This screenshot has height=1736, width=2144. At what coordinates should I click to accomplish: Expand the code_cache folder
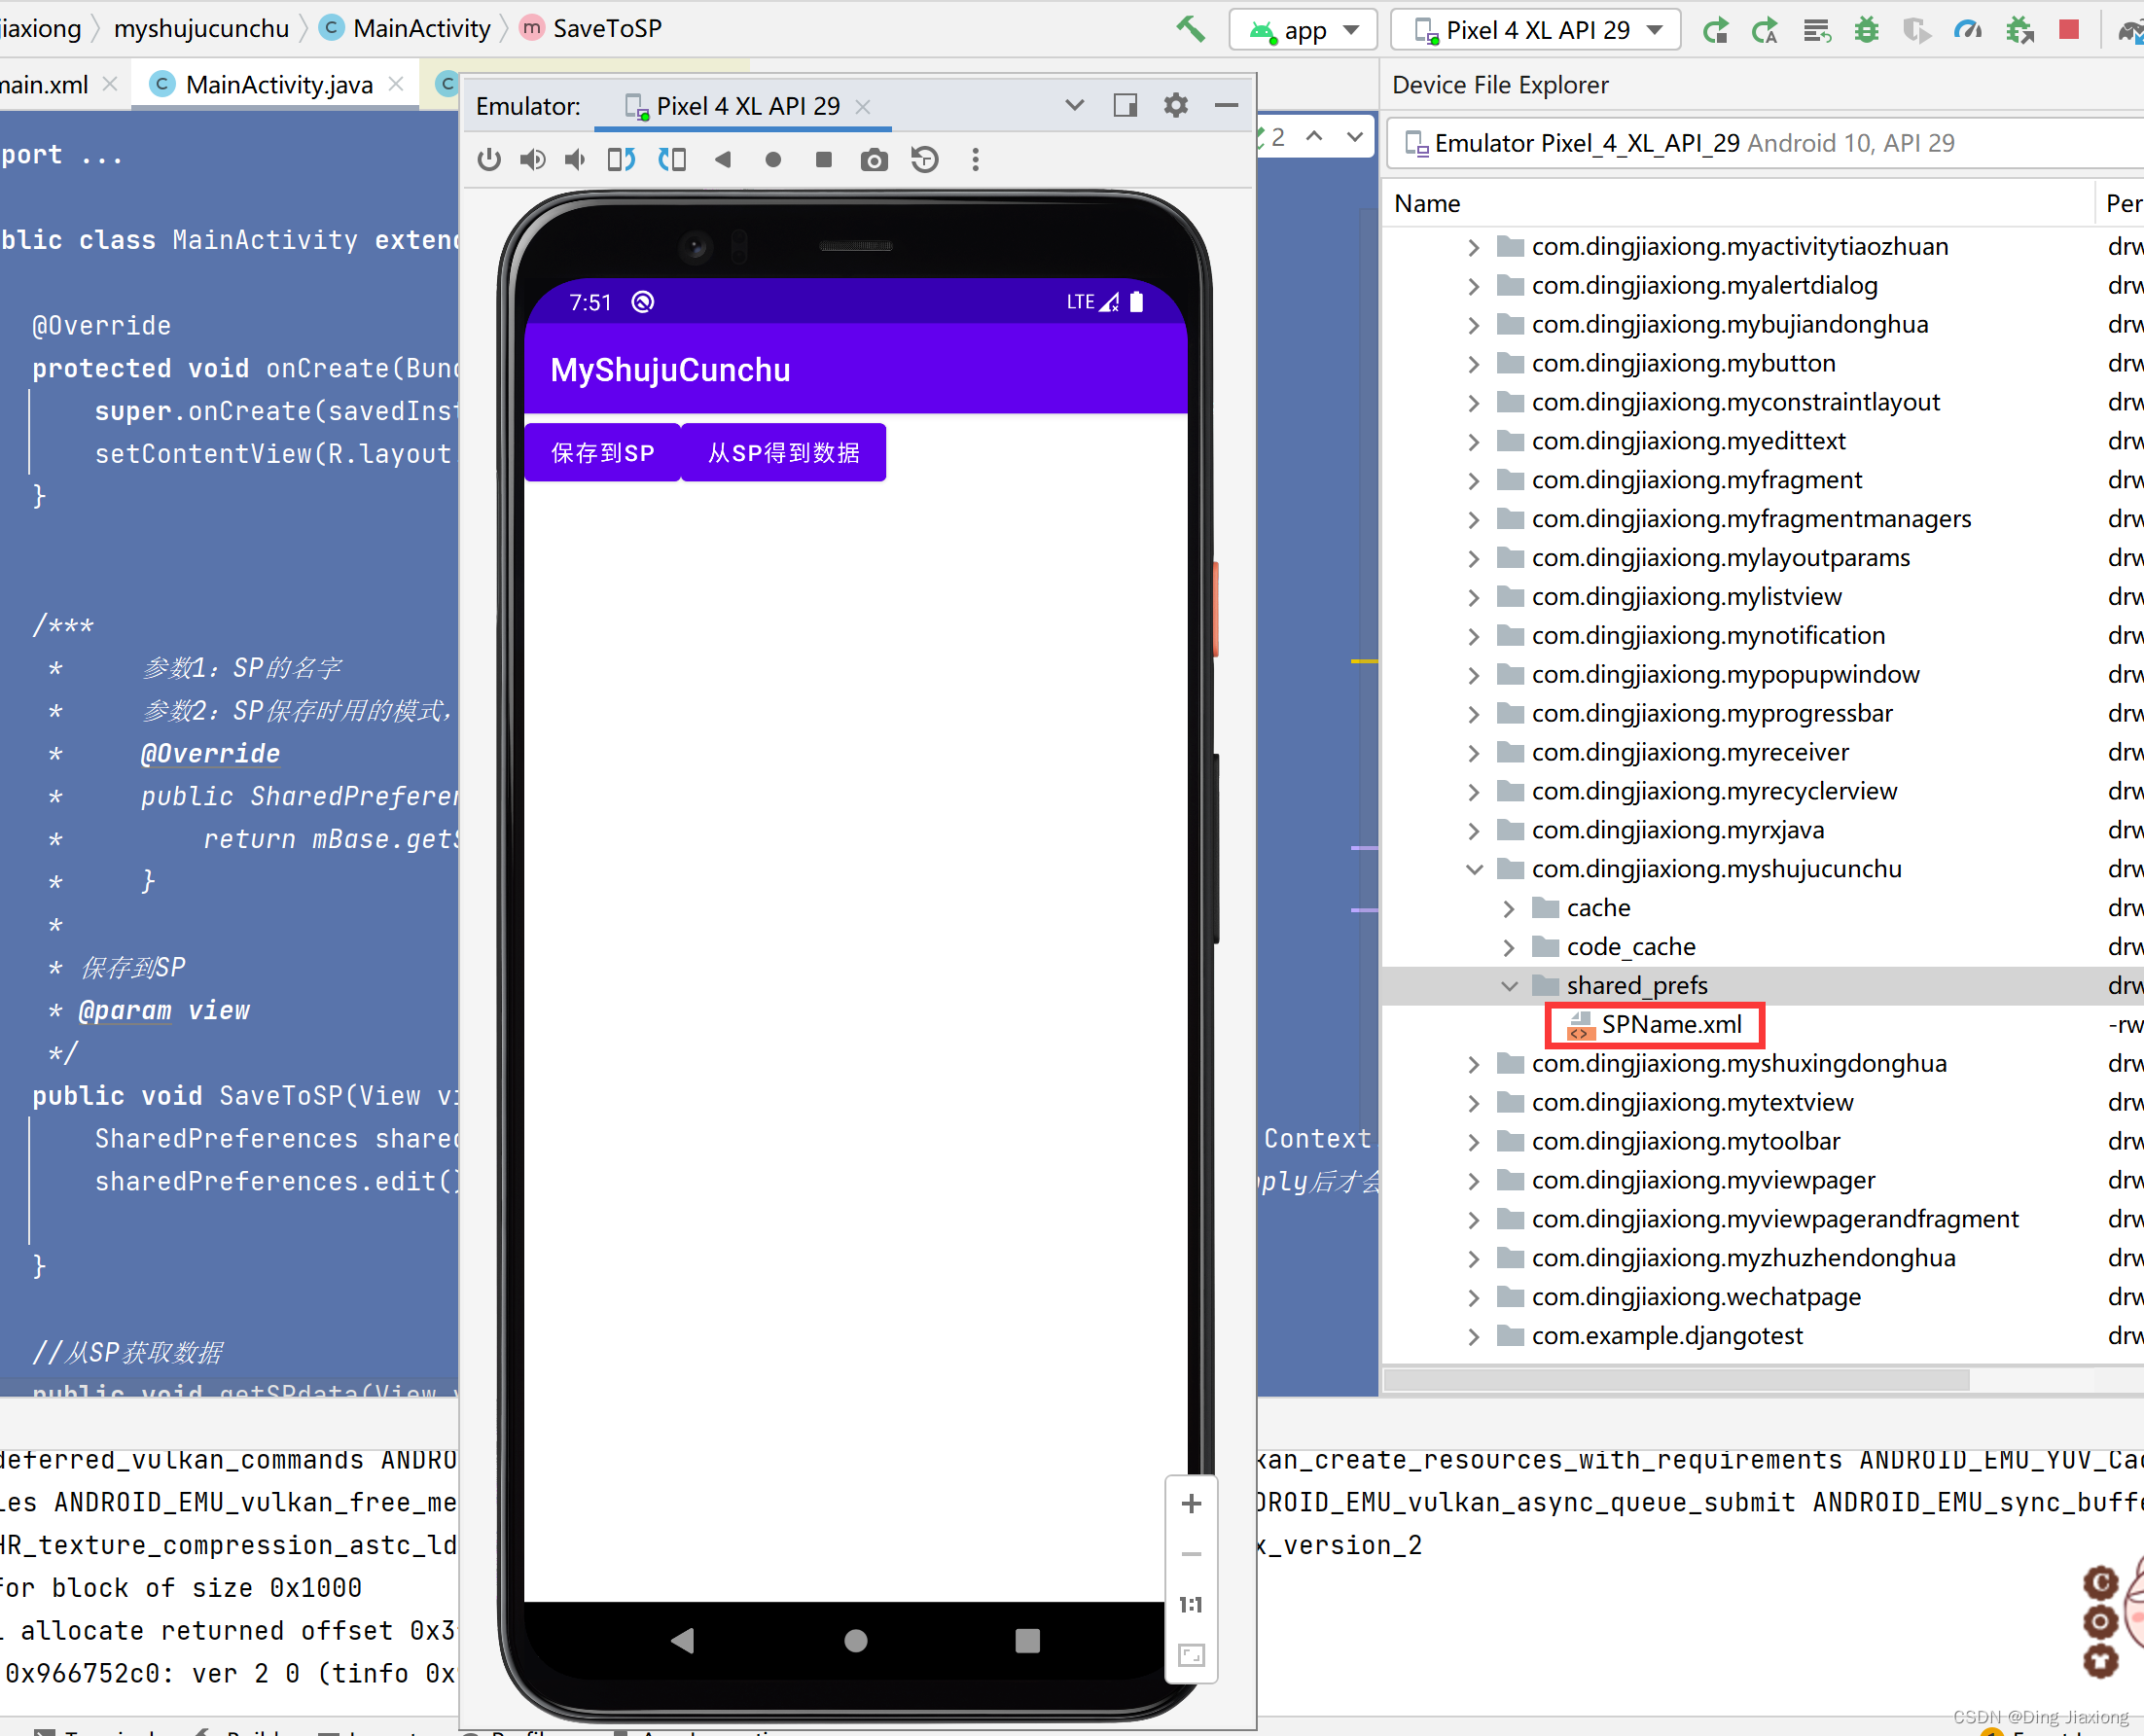pos(1509,947)
